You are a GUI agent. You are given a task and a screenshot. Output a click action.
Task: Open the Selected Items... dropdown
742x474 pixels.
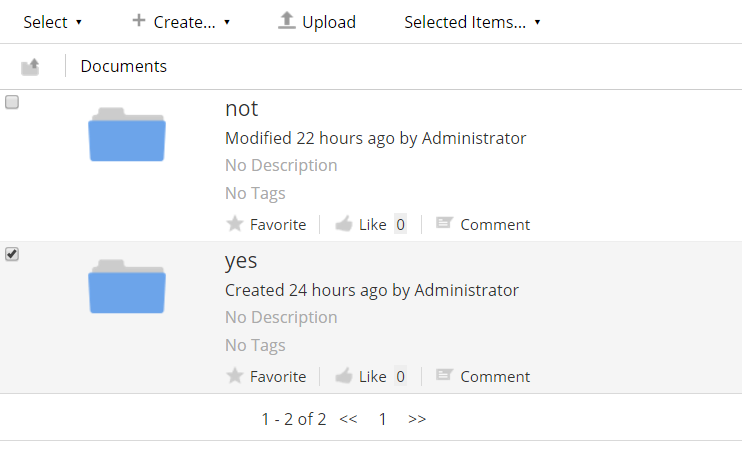click(x=472, y=22)
